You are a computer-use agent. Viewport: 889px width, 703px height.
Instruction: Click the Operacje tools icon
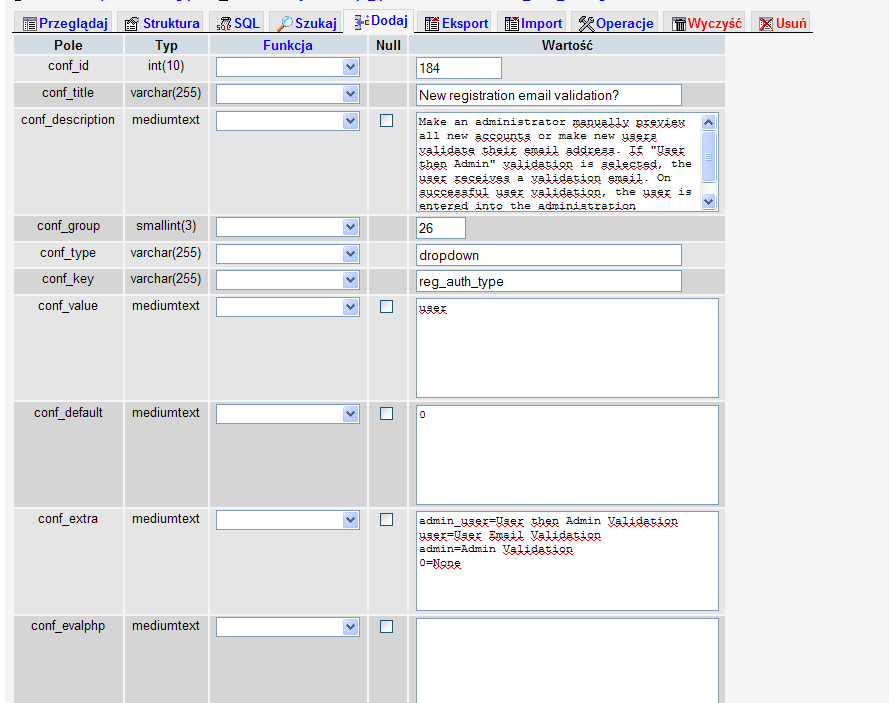(587, 24)
